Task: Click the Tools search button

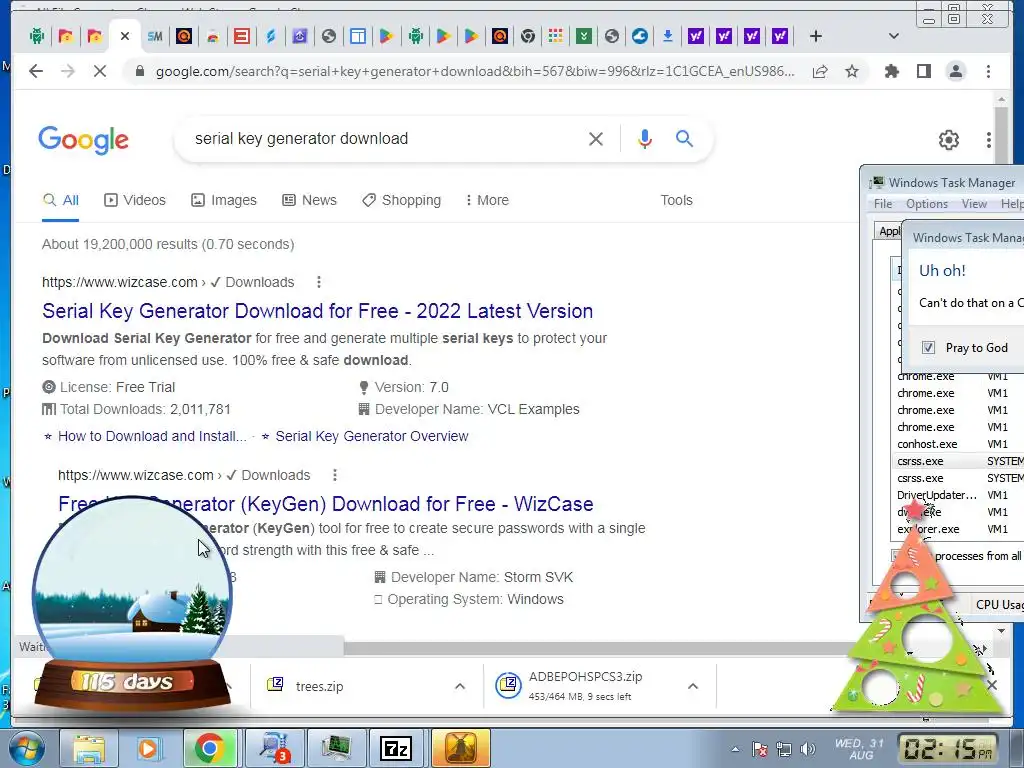Action: coord(676,200)
